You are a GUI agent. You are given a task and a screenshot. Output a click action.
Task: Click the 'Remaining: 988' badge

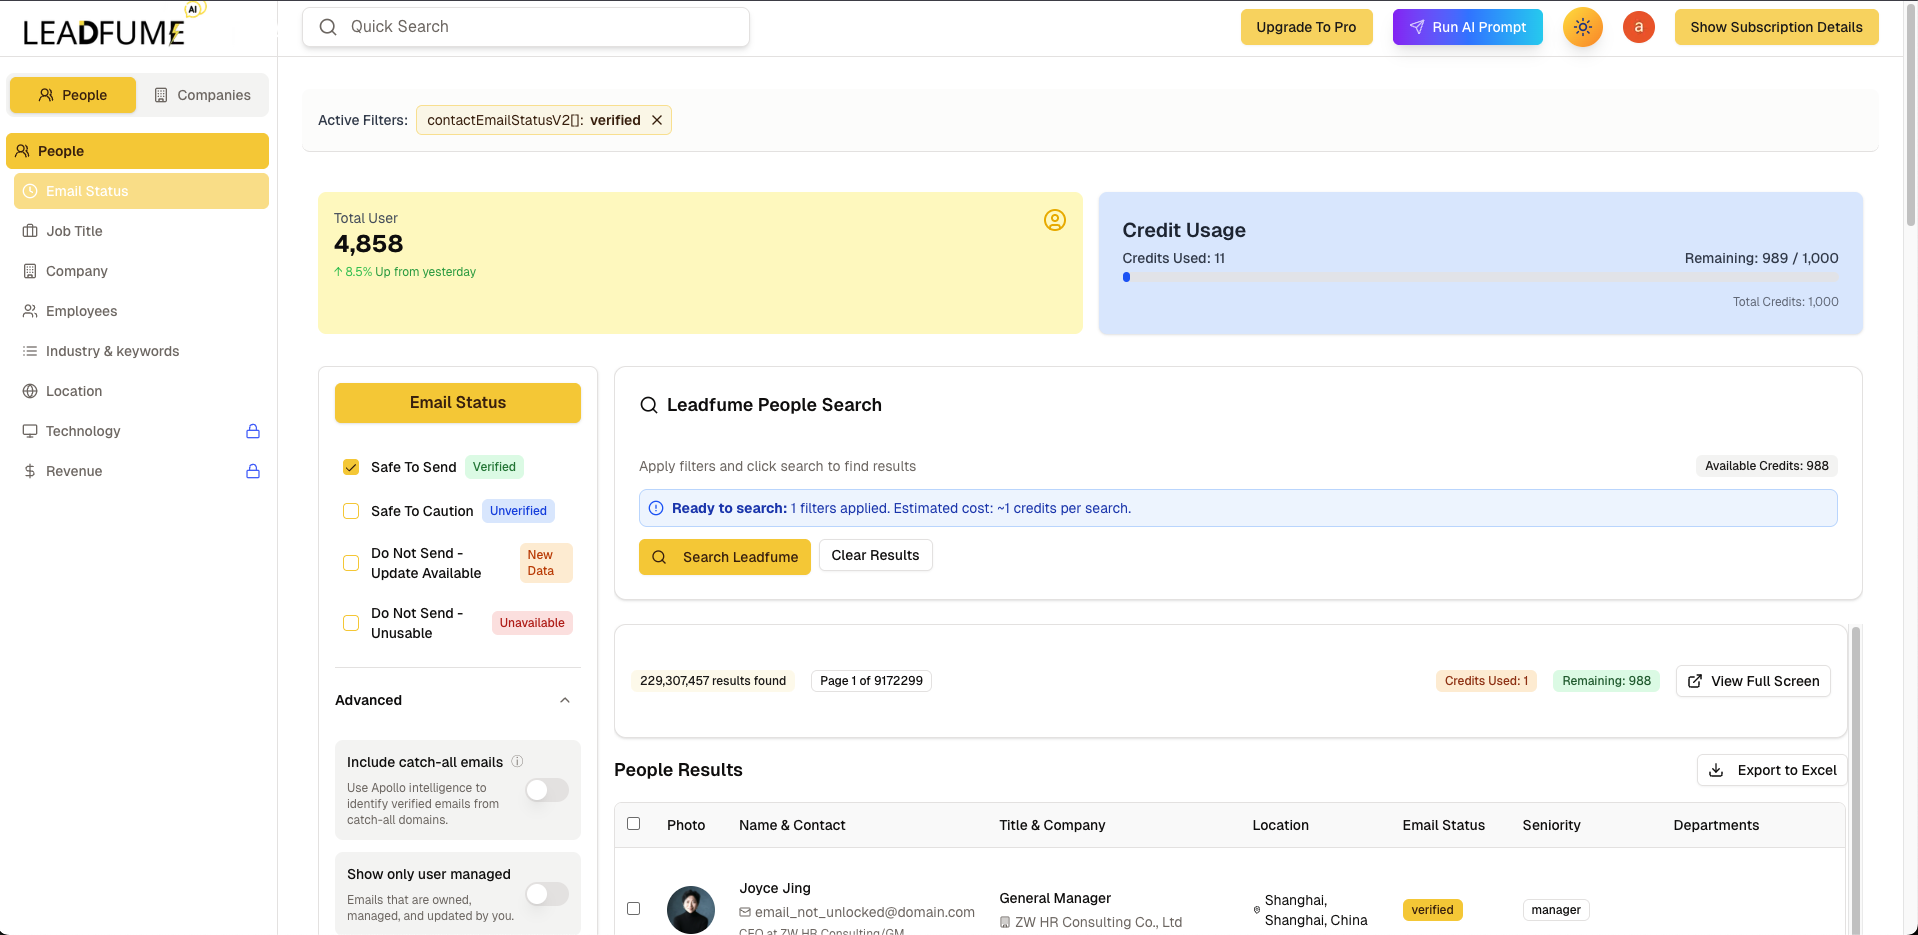coord(1606,681)
